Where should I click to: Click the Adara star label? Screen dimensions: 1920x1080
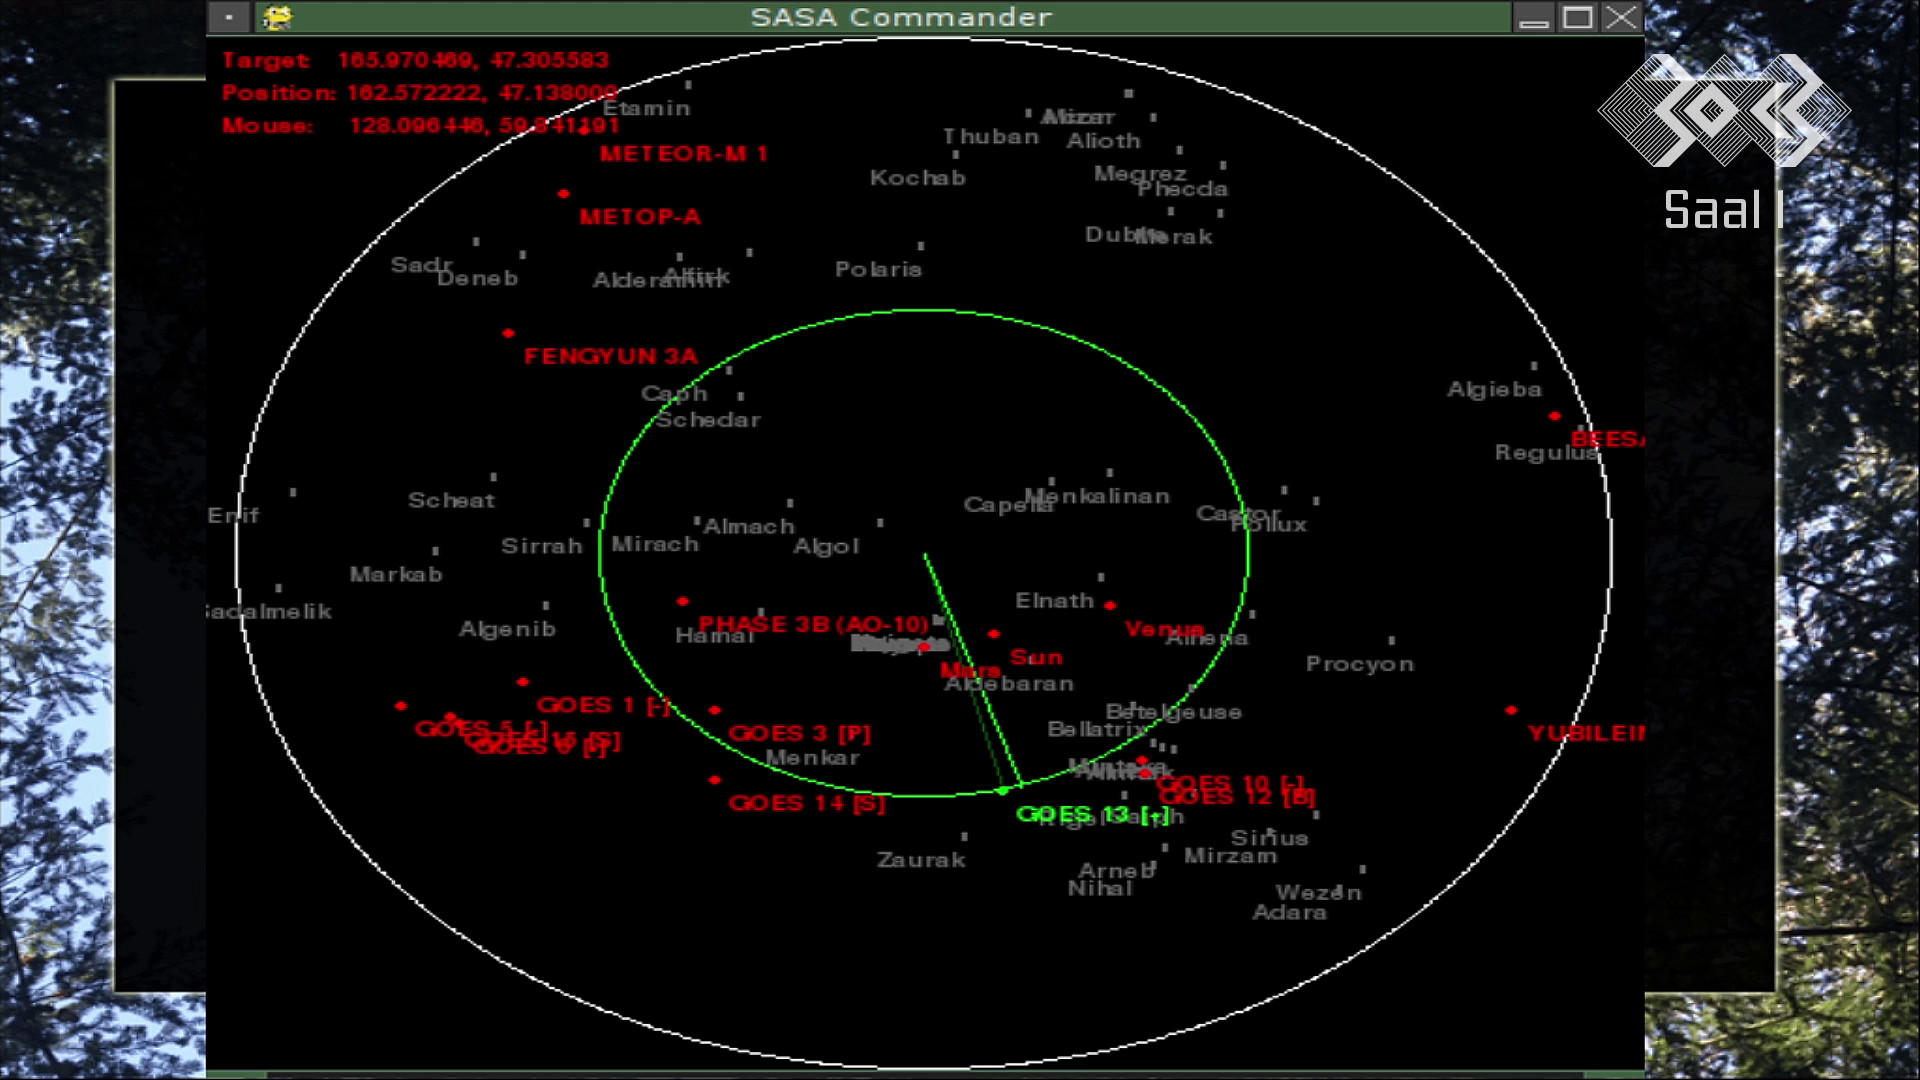[x=1289, y=912]
